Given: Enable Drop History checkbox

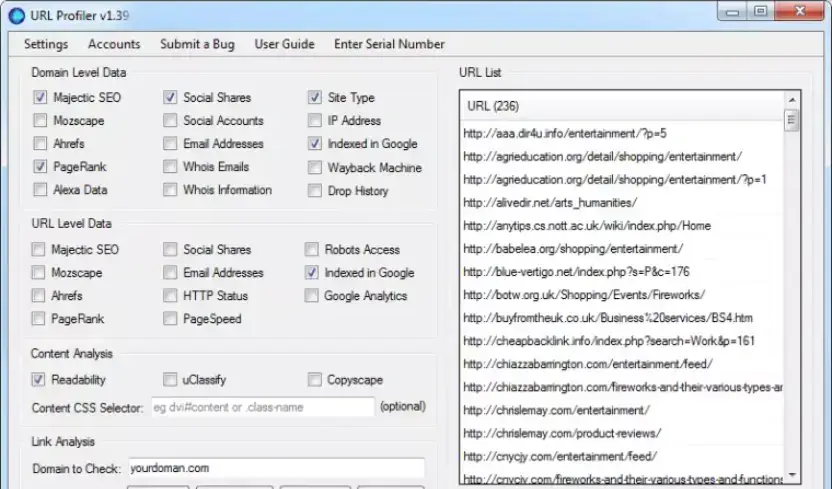Looking at the screenshot, I should (315, 190).
